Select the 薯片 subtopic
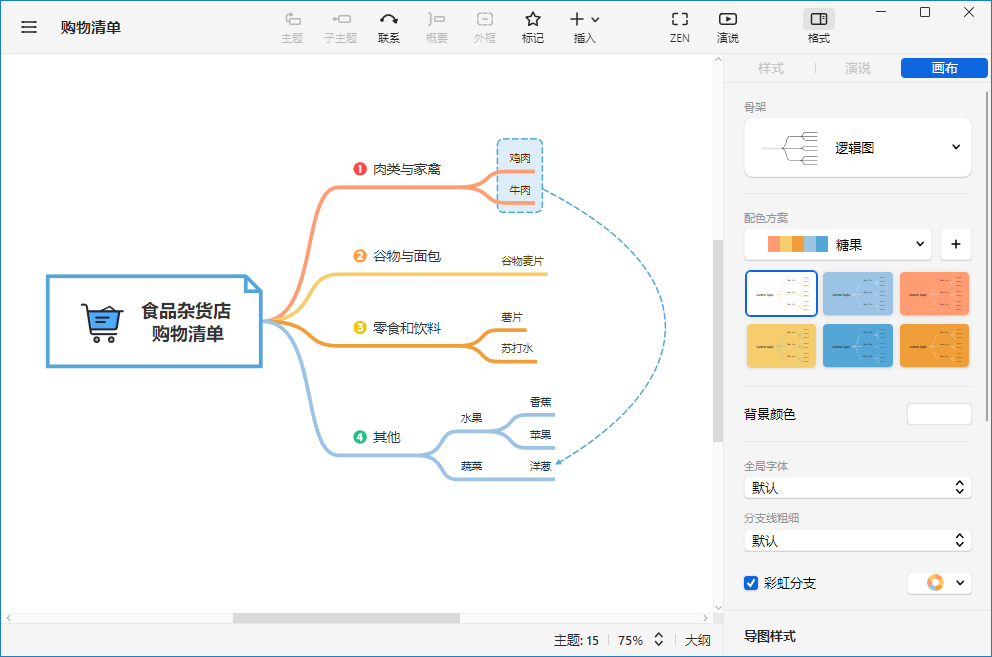The height and width of the screenshot is (657, 992). 512,317
